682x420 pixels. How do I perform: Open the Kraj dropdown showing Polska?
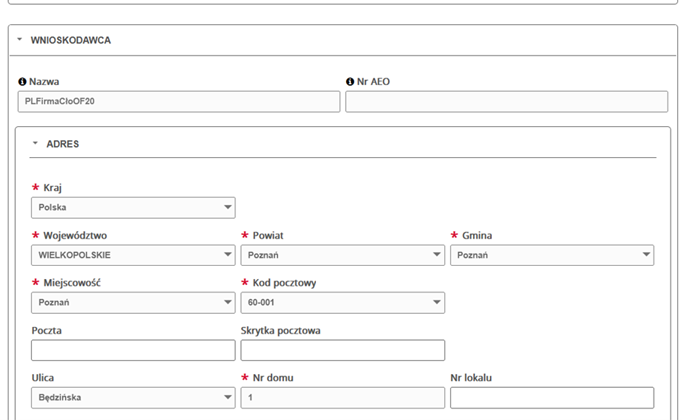133,207
